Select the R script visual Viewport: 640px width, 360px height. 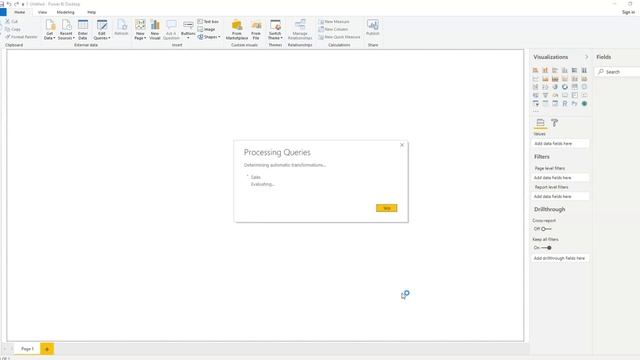click(565, 104)
